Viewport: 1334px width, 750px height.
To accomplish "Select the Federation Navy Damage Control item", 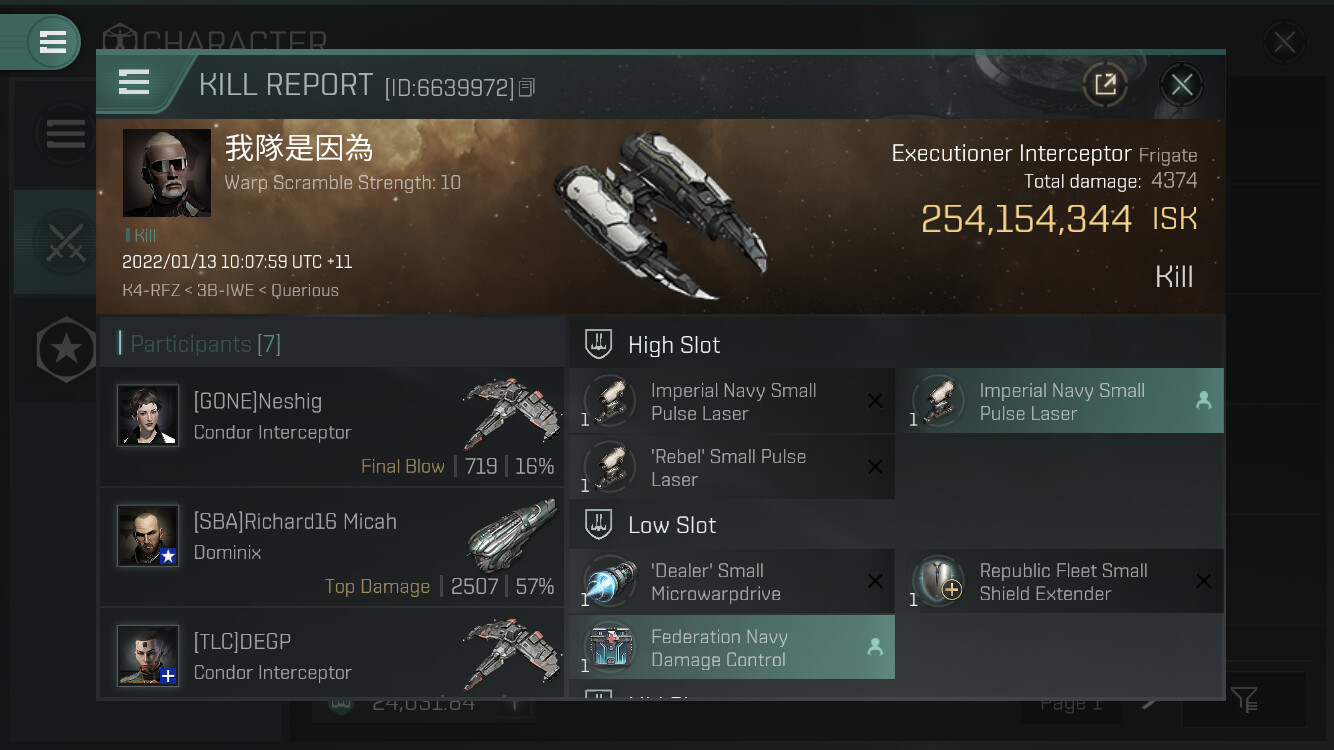I will coord(731,648).
